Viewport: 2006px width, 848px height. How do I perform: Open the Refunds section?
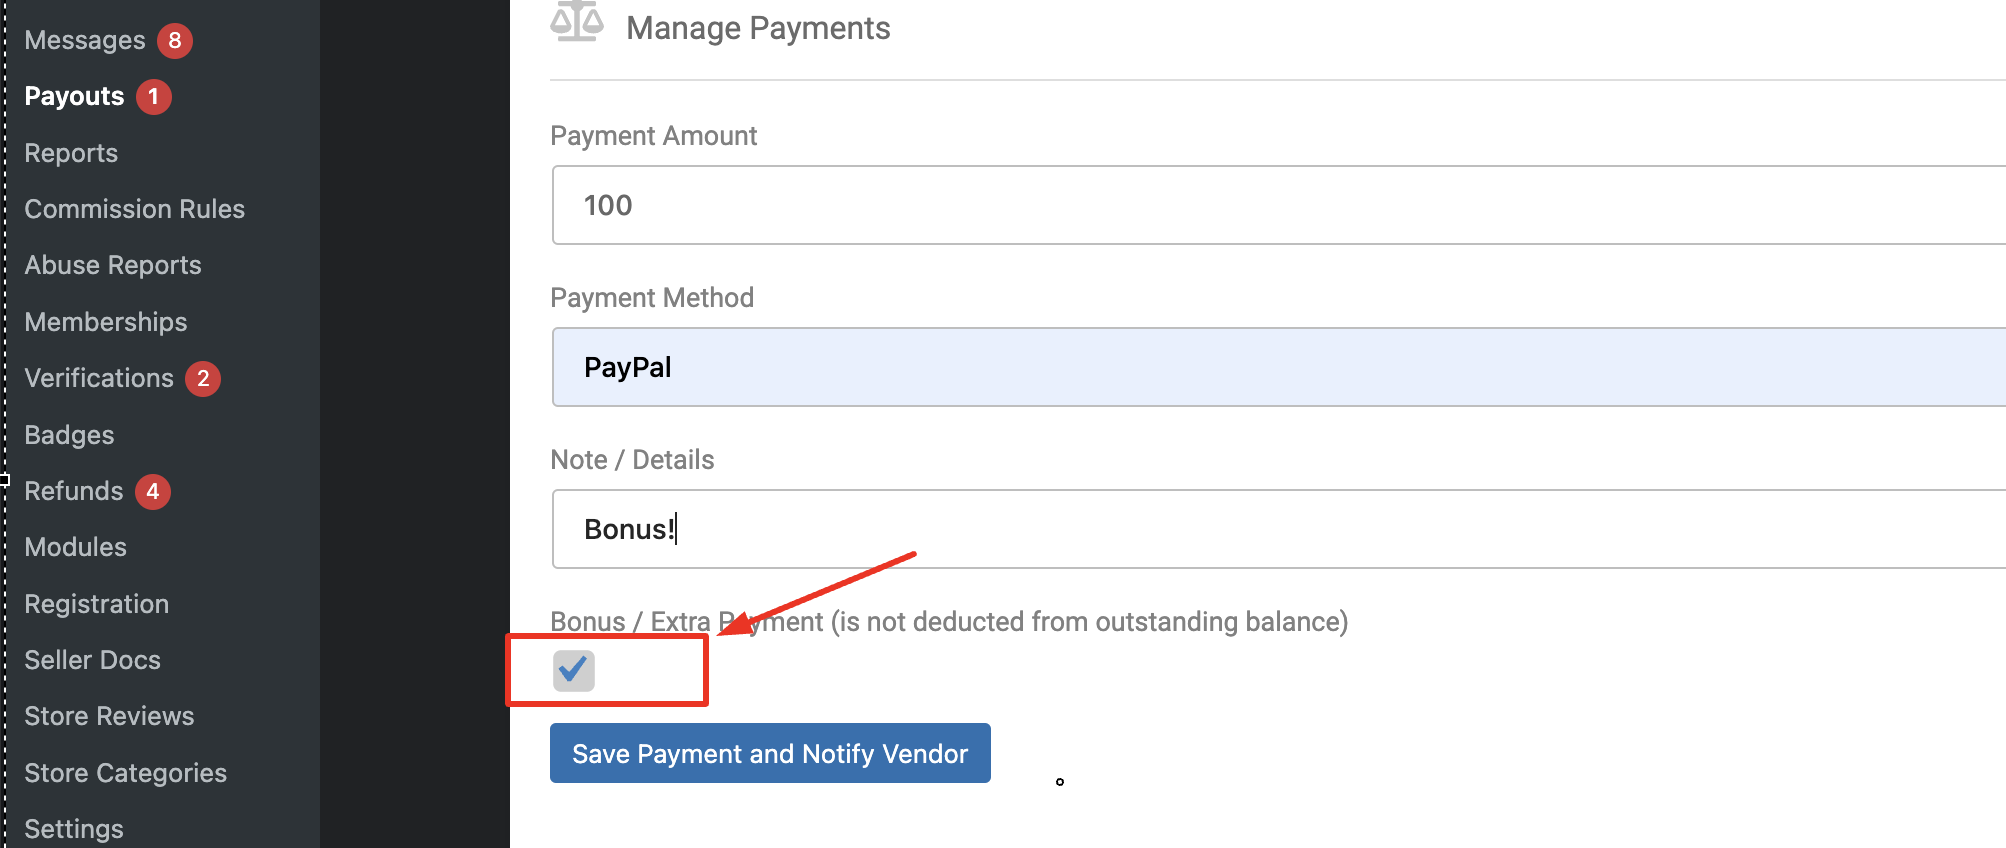[74, 491]
